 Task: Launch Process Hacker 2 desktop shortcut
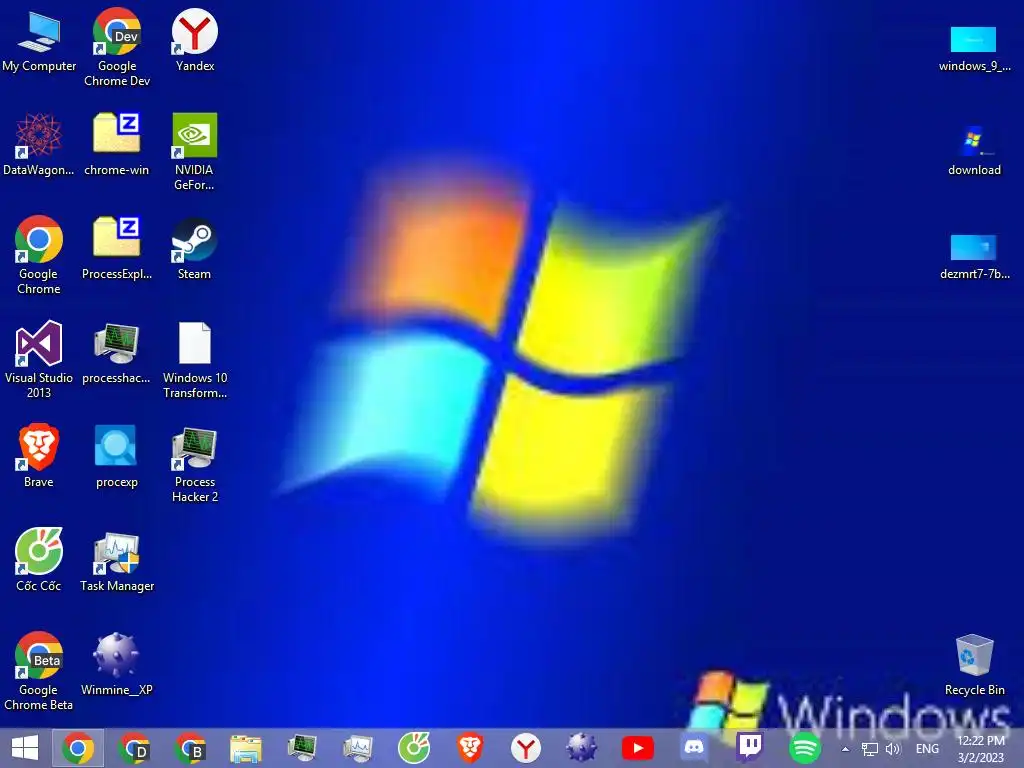point(195,464)
